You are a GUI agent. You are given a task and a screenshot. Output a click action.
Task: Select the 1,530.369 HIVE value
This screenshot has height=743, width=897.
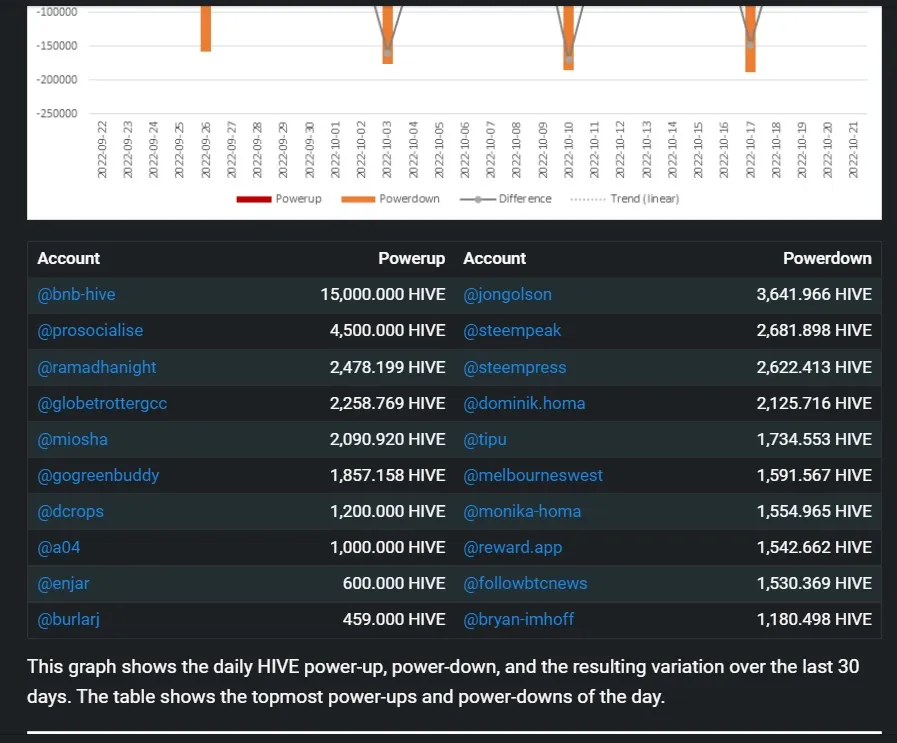click(814, 583)
